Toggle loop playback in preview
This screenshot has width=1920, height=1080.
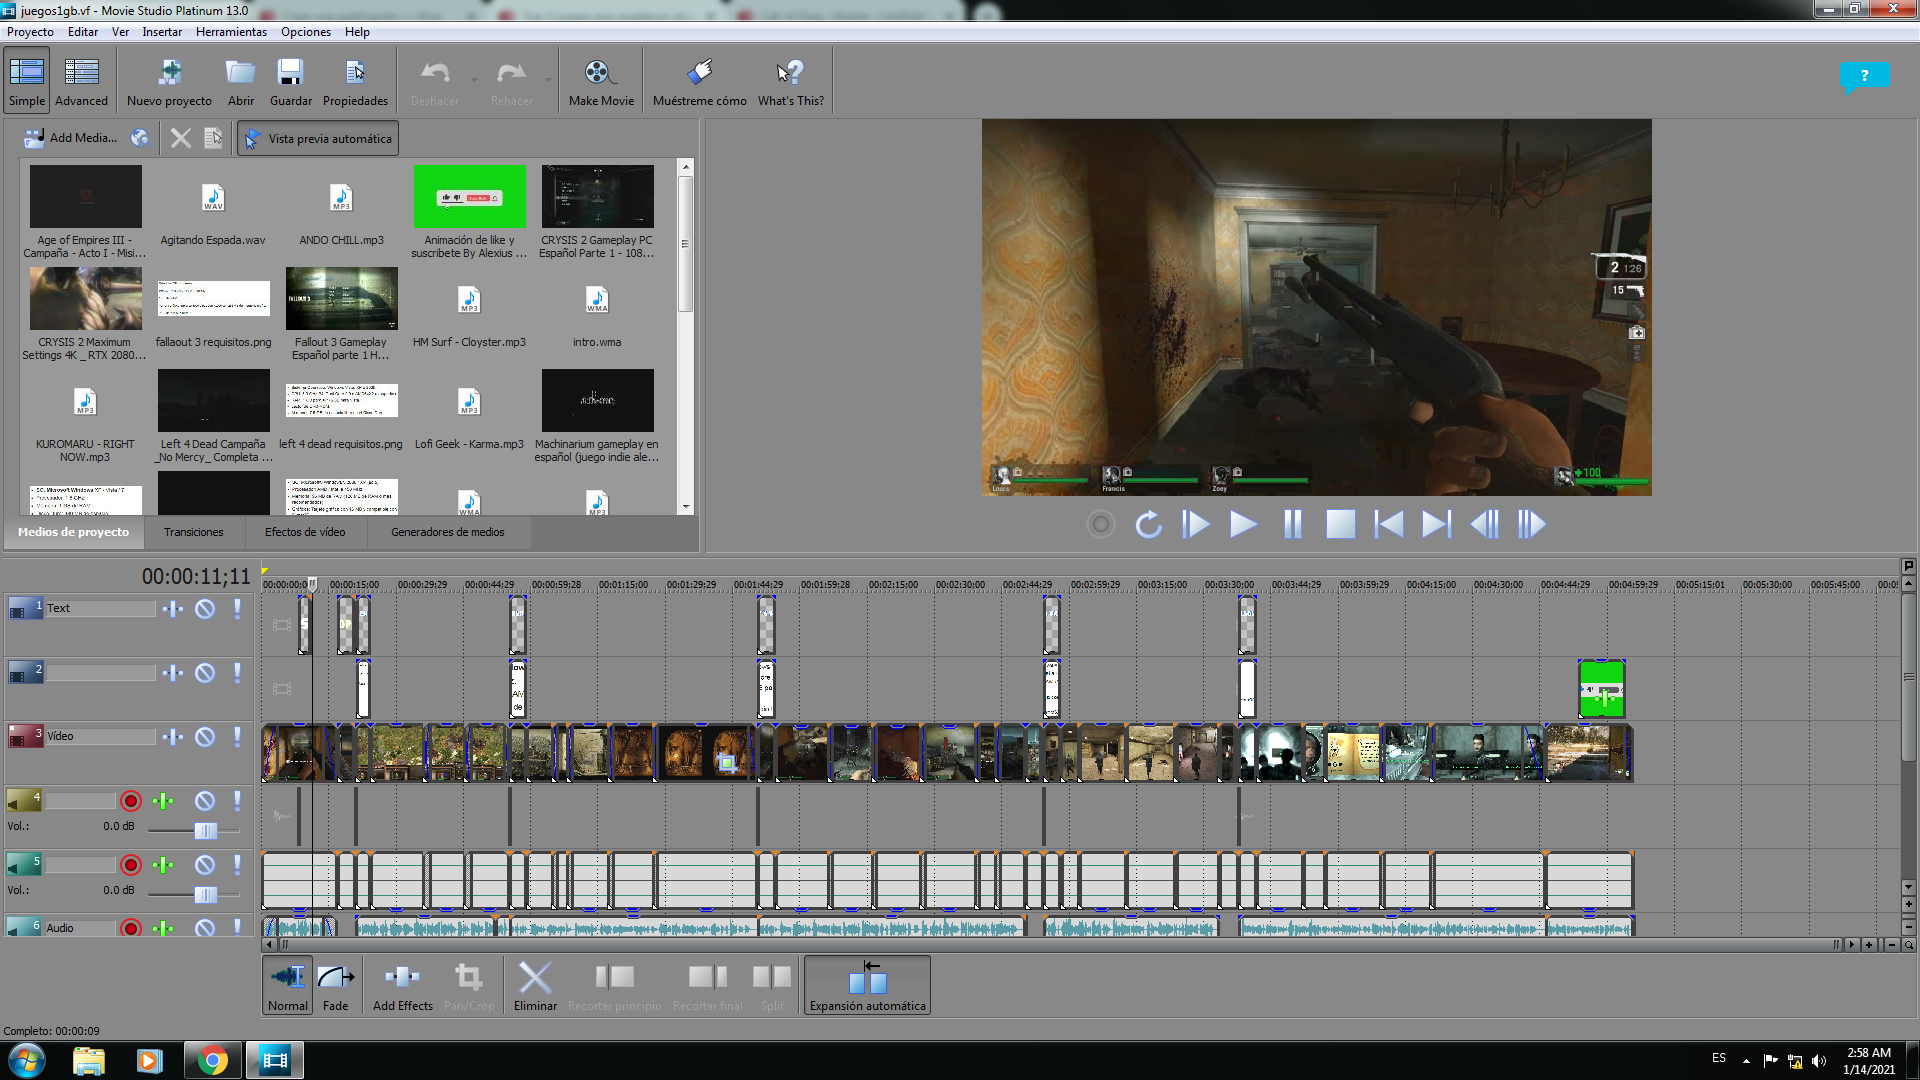1148,524
